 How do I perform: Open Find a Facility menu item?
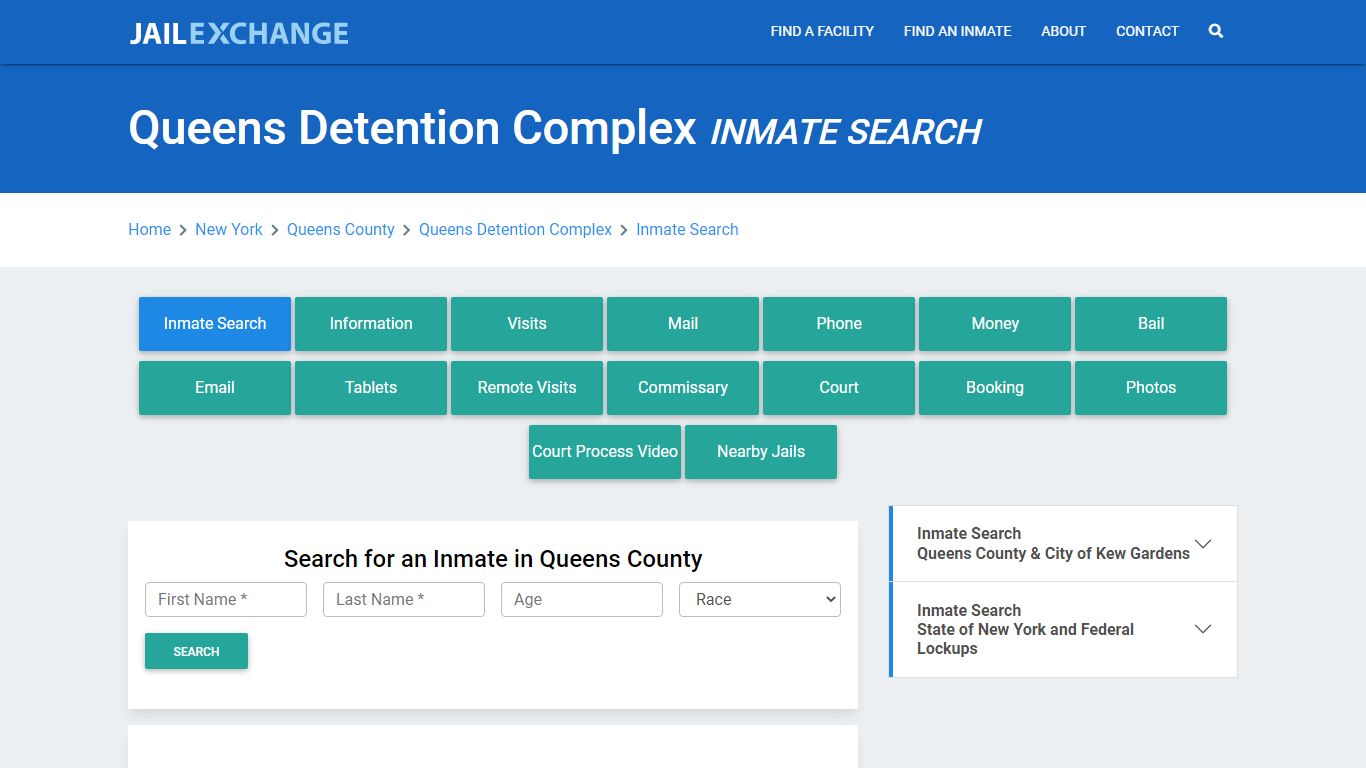[822, 31]
